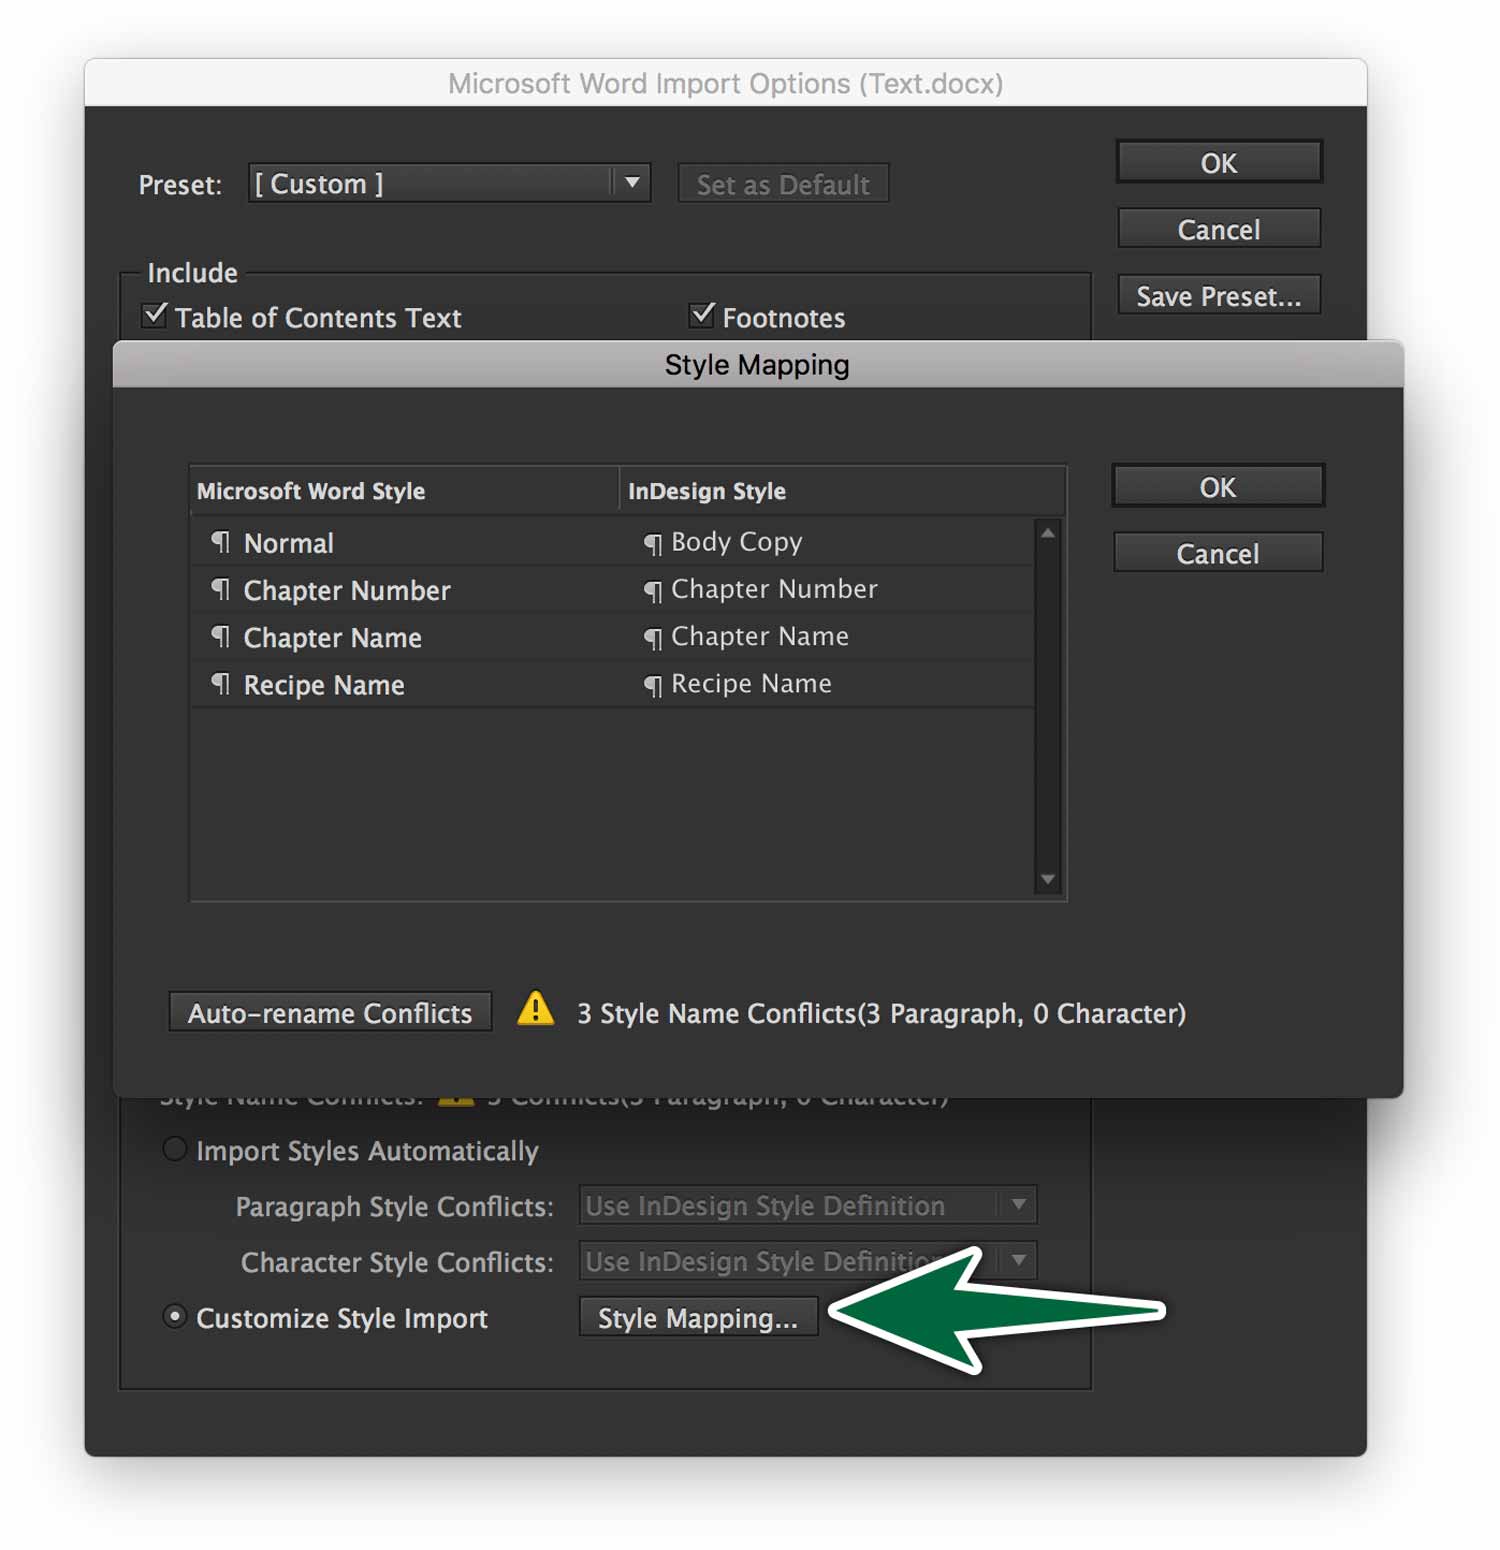Viewport: 1500px width, 1550px height.
Task: Click the warning triangle icon next to conflicts
Action: pos(536,1009)
